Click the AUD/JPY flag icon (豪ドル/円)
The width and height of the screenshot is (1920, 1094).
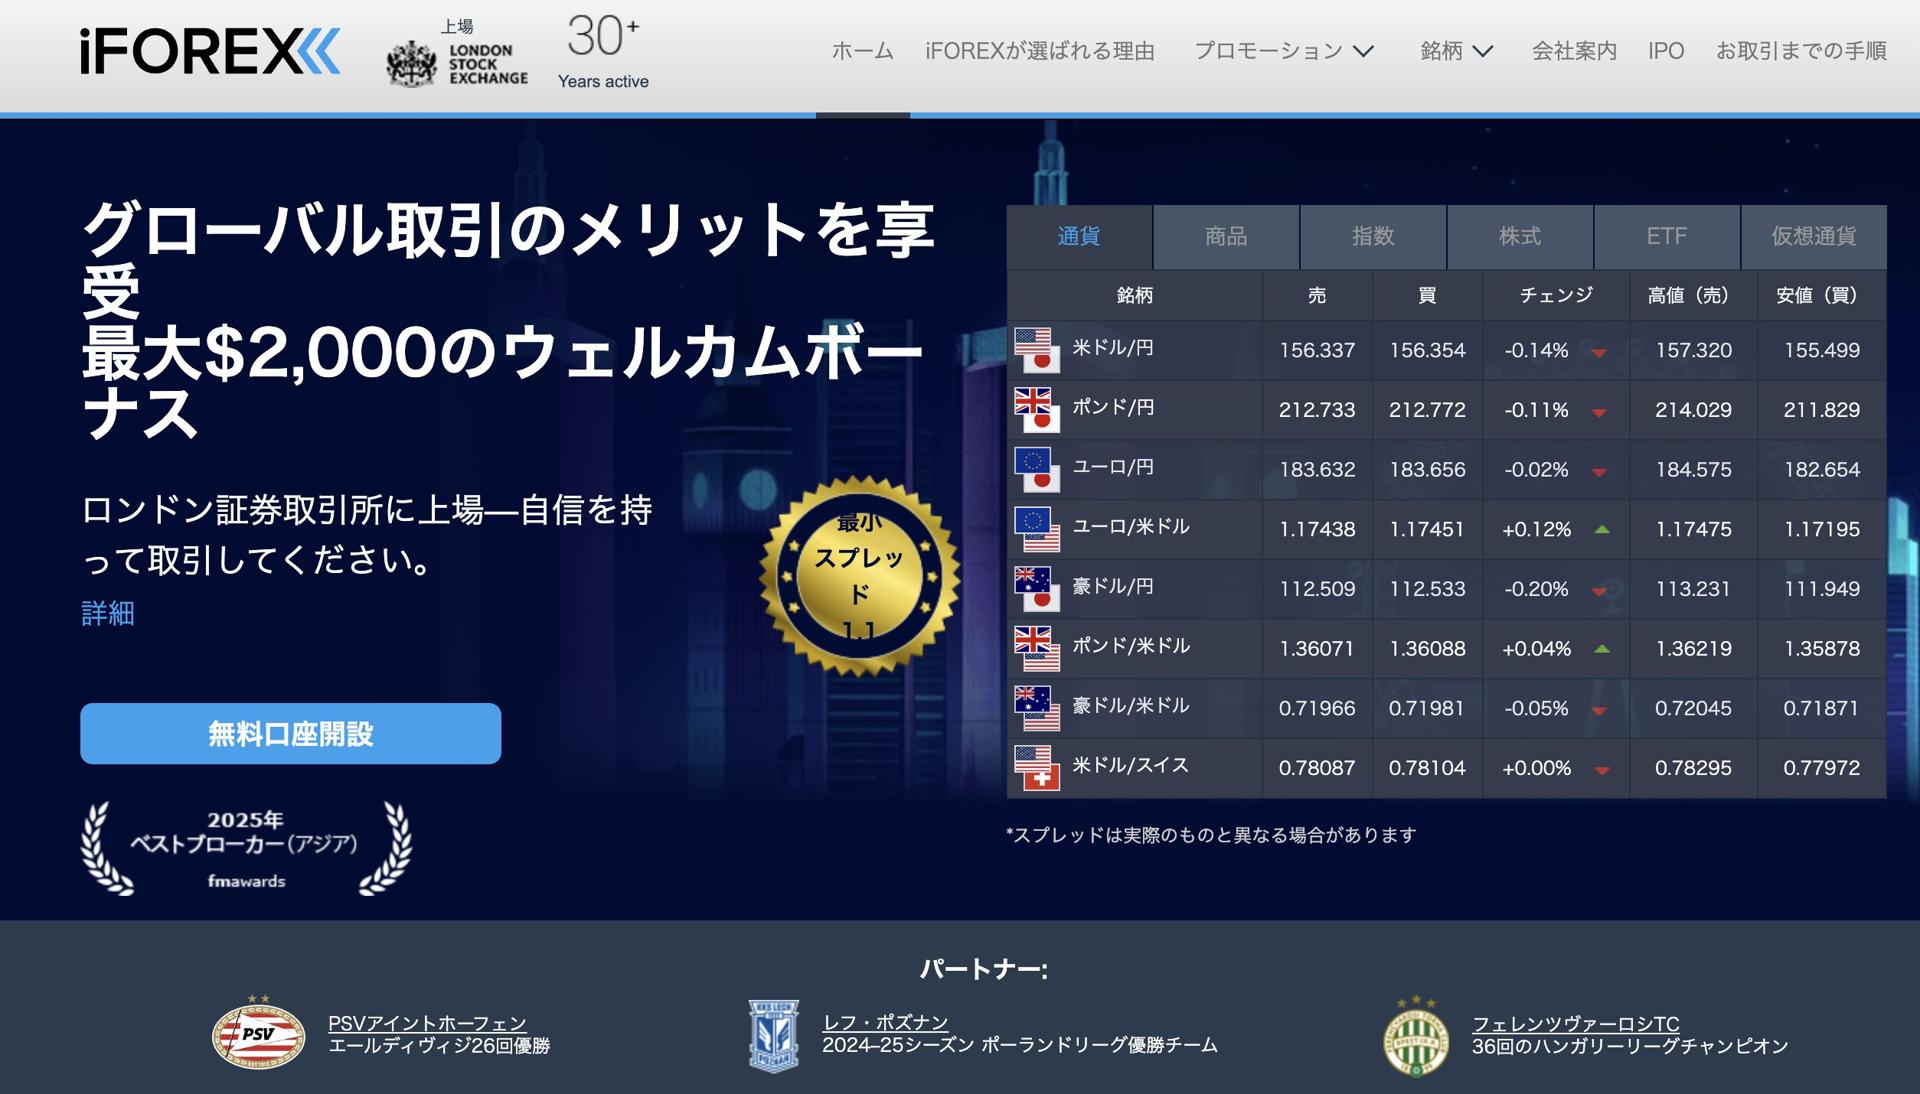[1037, 589]
